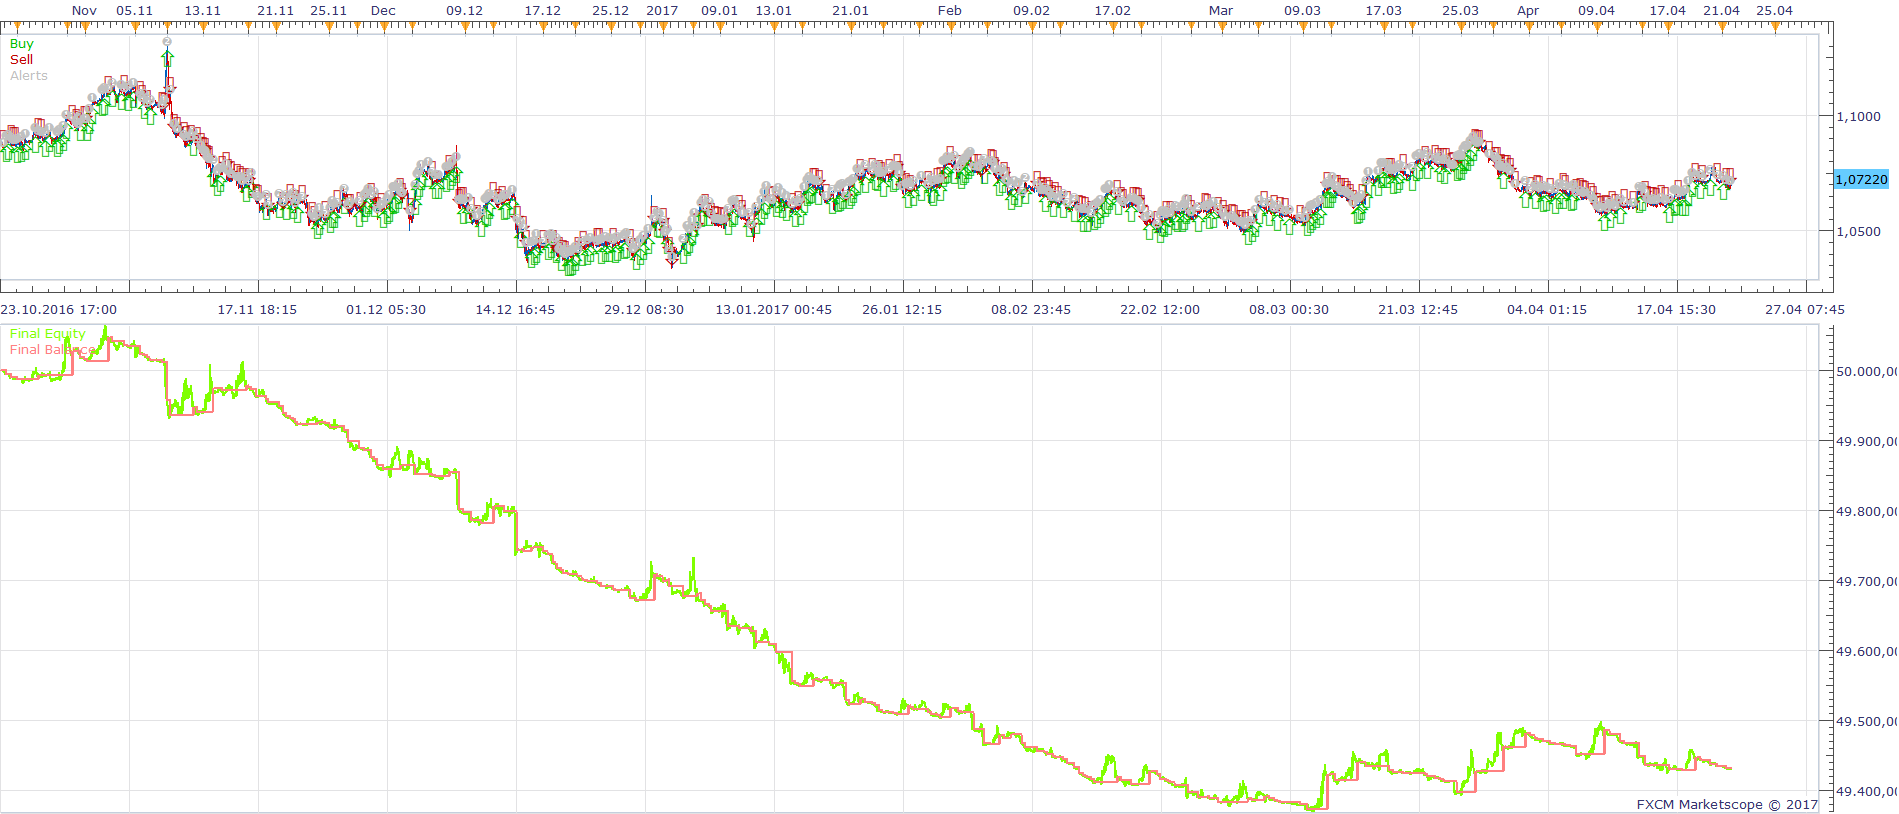Click the 13.01.2017 00:45 time label
This screenshot has width=1899, height=814.
(774, 310)
